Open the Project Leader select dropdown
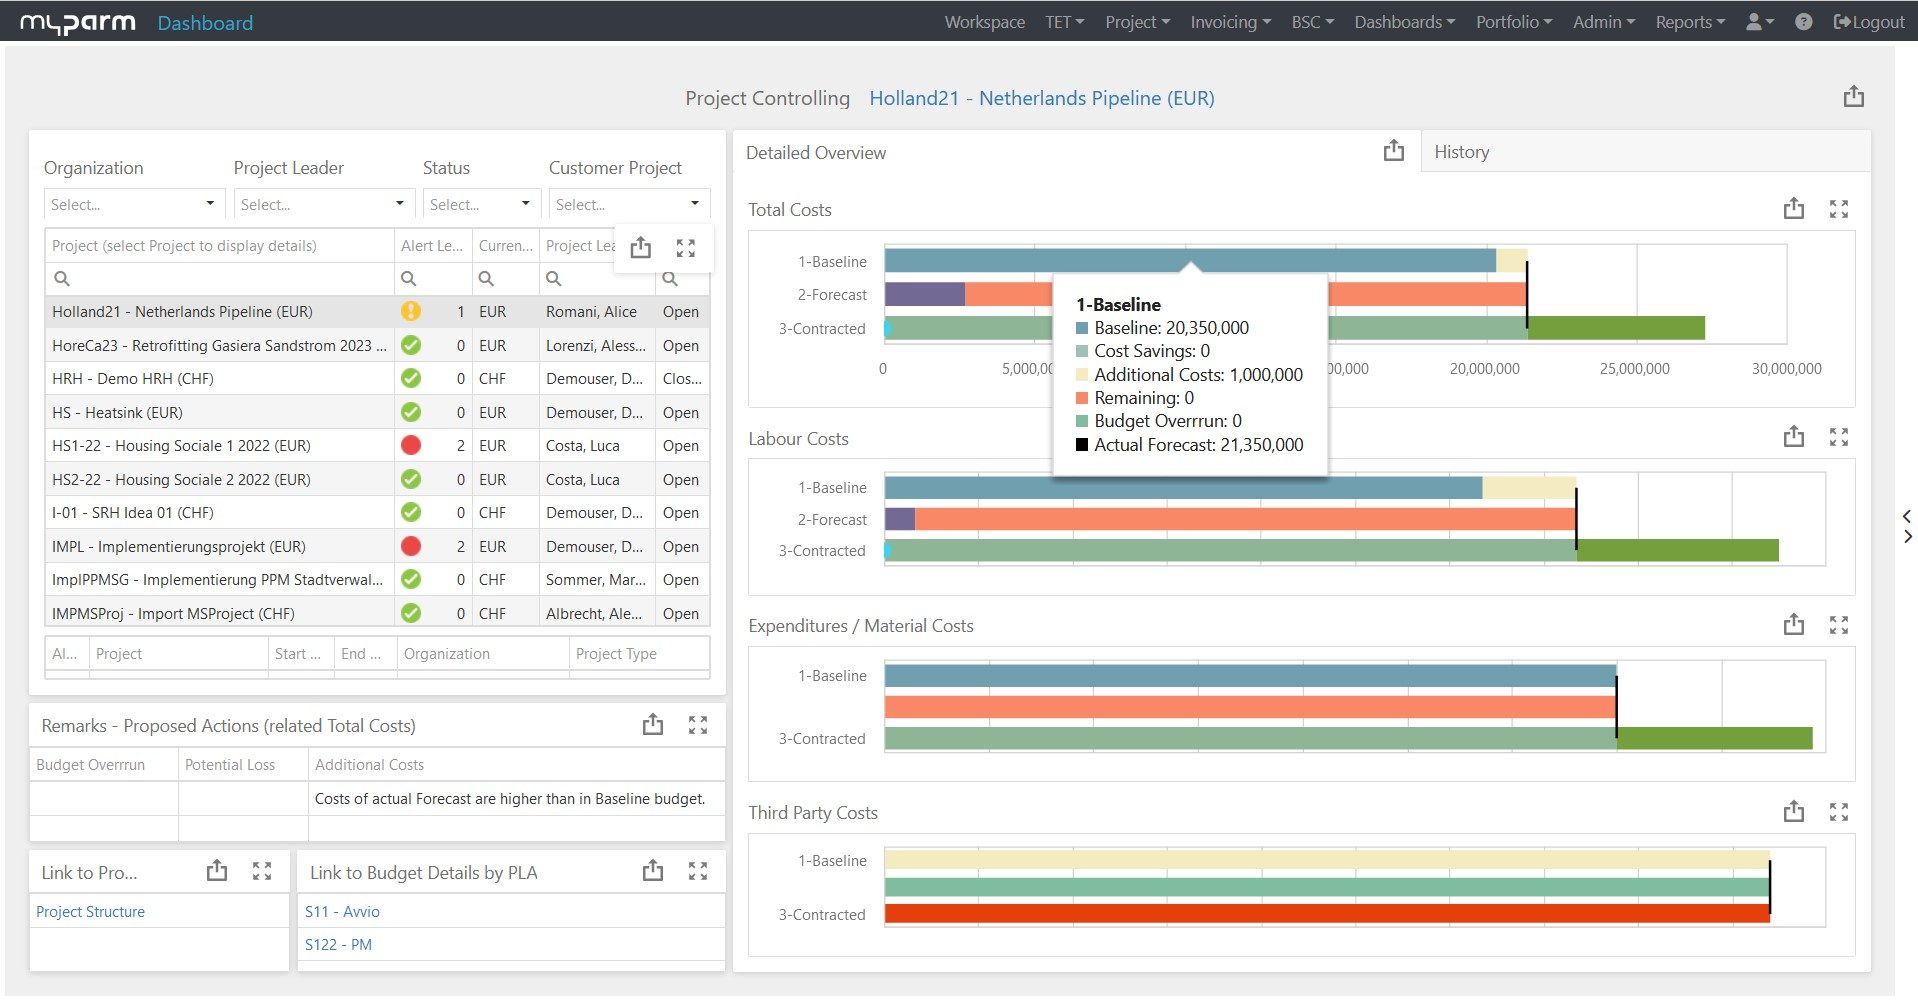Image resolution: width=1918 pixels, height=1002 pixels. (x=322, y=204)
